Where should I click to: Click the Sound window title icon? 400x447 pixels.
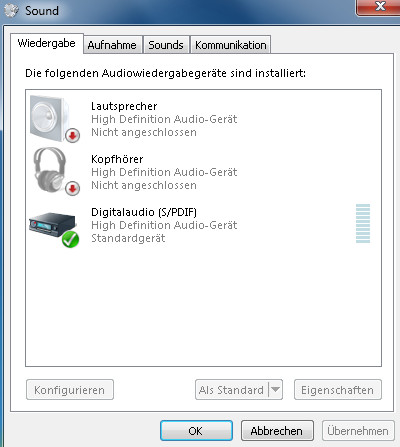[11, 11]
